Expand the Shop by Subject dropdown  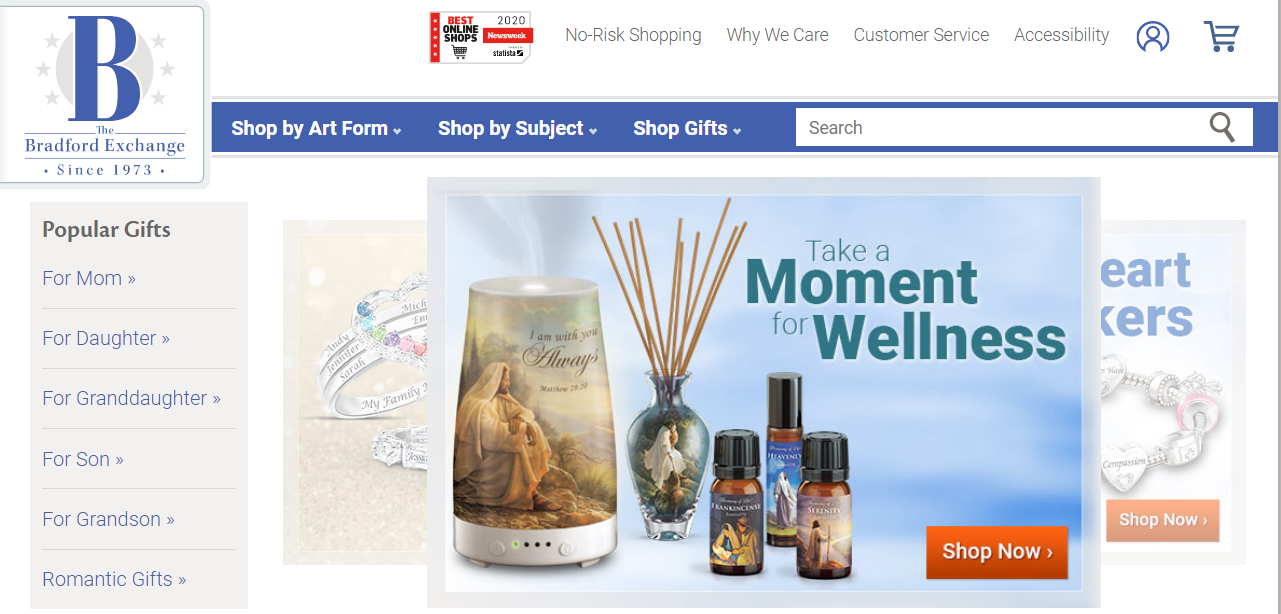coord(517,128)
